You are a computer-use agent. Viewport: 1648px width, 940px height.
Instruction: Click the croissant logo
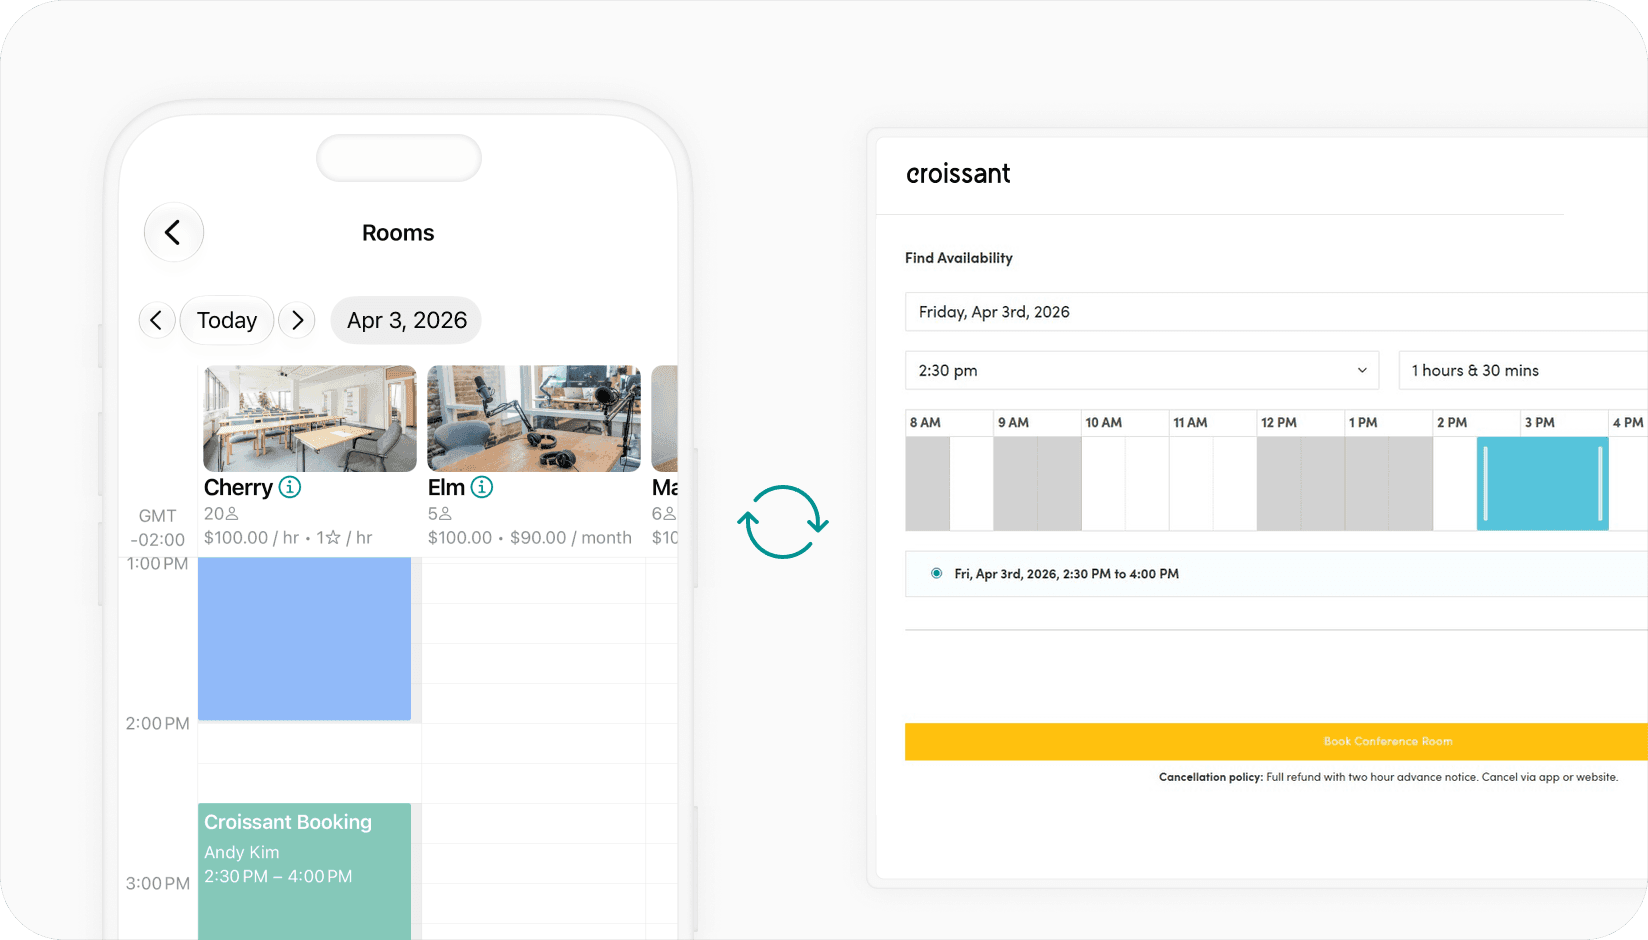point(958,174)
